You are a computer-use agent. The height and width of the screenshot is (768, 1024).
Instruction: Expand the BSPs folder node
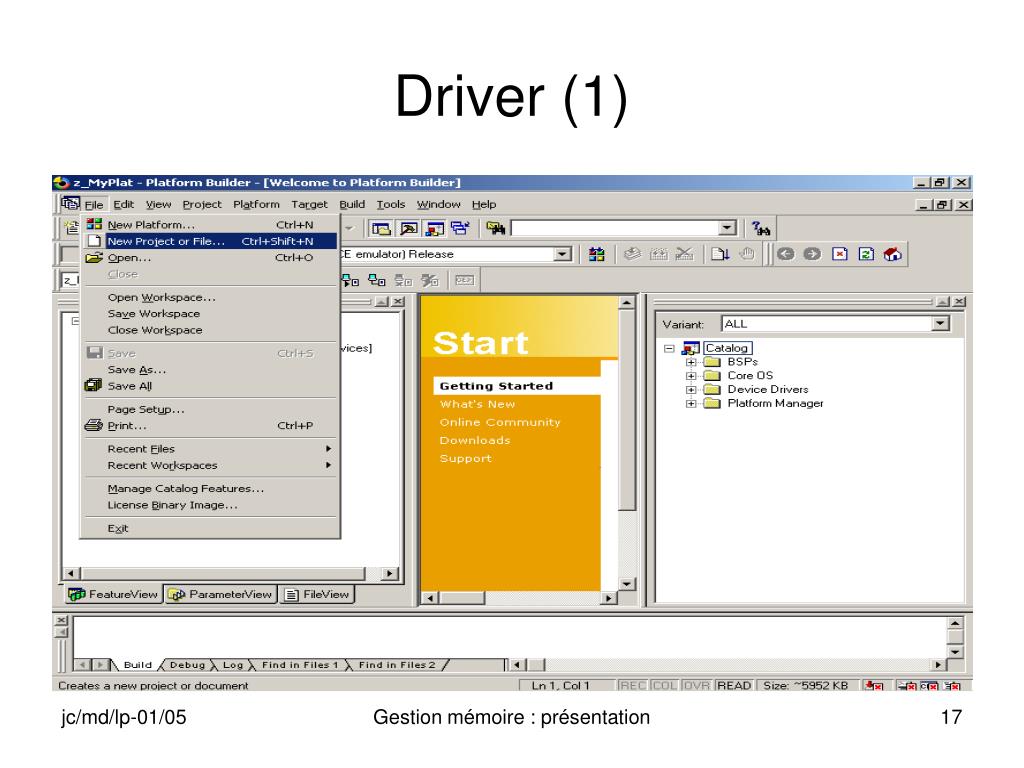tap(690, 362)
